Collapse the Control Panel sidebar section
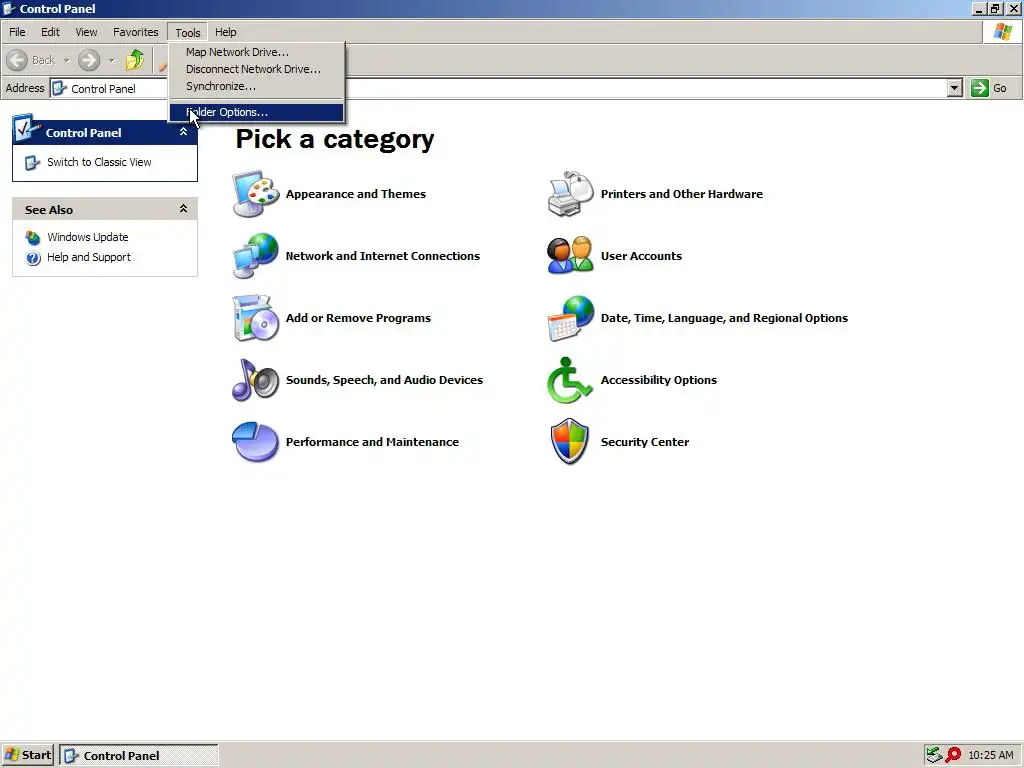The width and height of the screenshot is (1024, 768). (x=184, y=132)
